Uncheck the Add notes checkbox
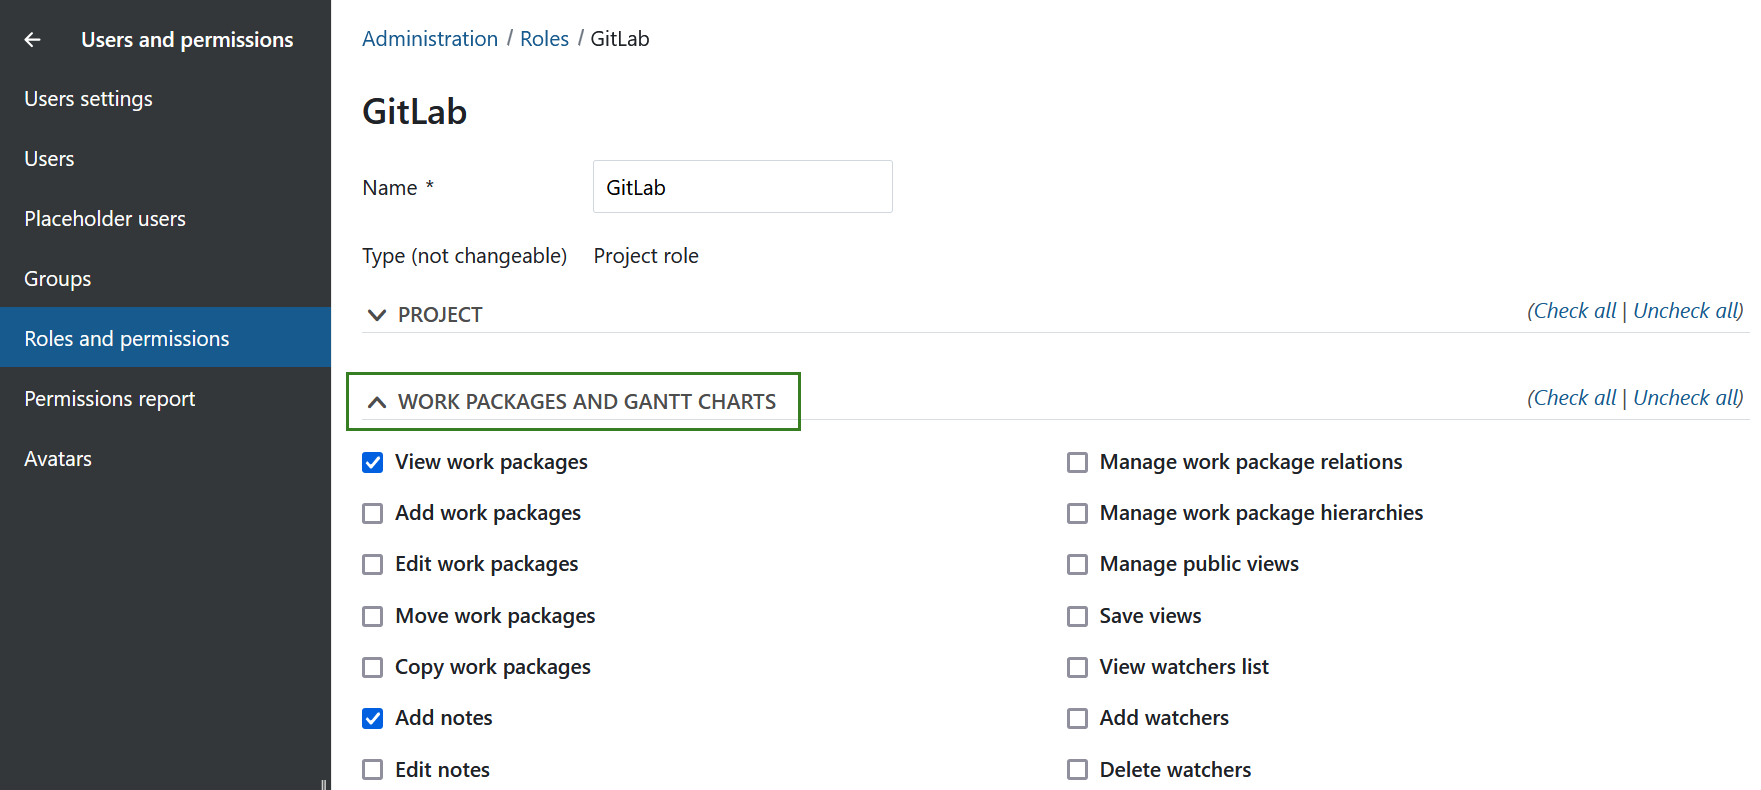Image resolution: width=1761 pixels, height=790 pixels. click(x=373, y=718)
